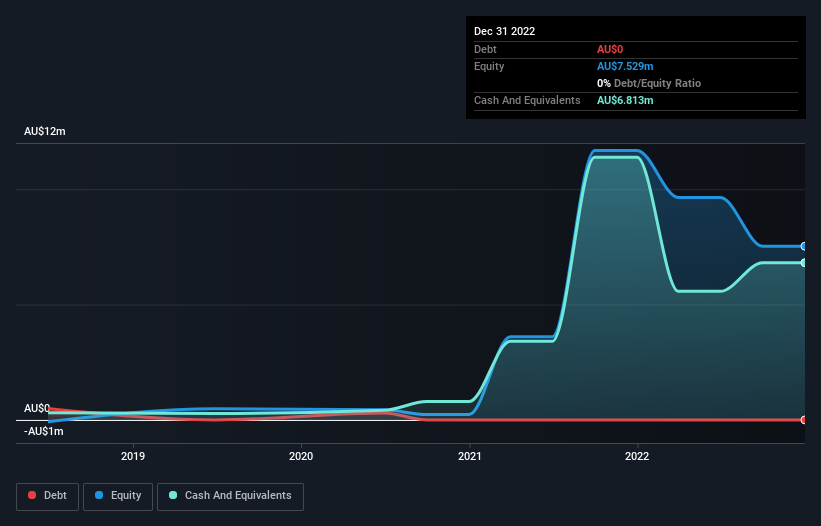Click the 2021 x-axis label

(x=470, y=456)
